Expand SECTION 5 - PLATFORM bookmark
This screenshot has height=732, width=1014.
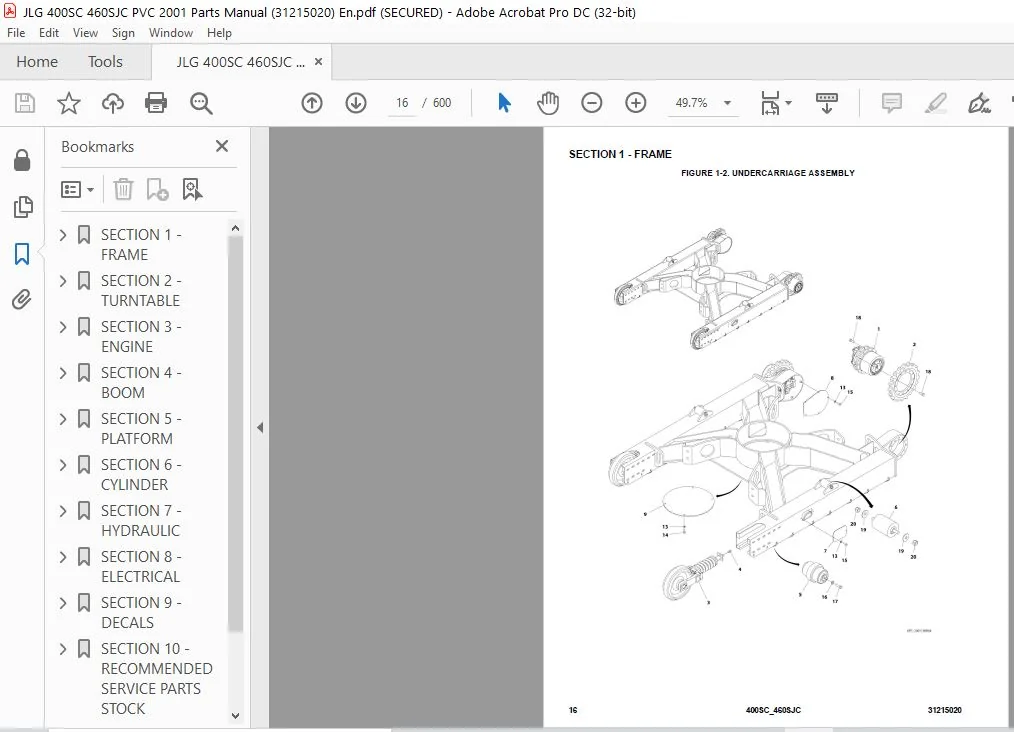[x=63, y=418]
